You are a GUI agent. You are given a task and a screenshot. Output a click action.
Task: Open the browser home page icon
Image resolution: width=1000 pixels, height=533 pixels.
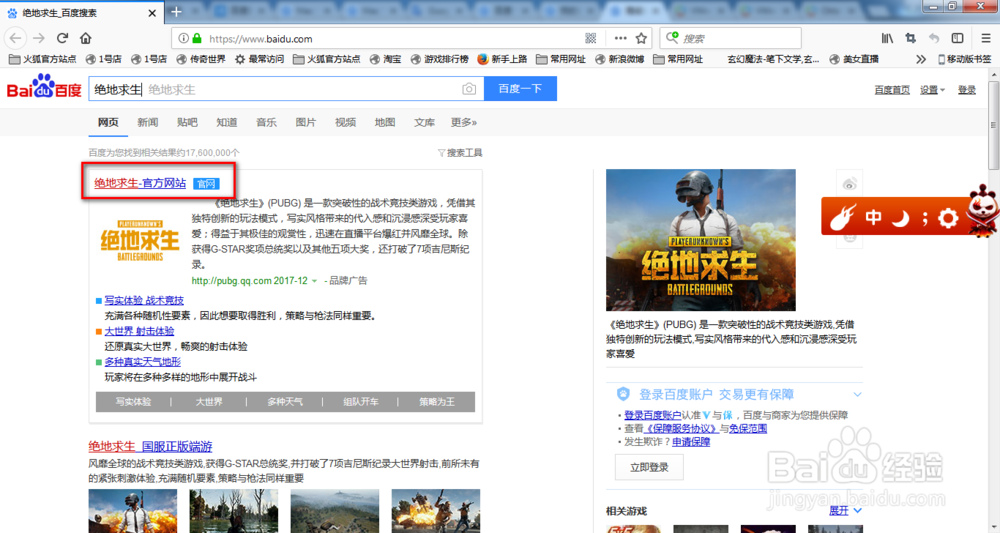(x=85, y=38)
